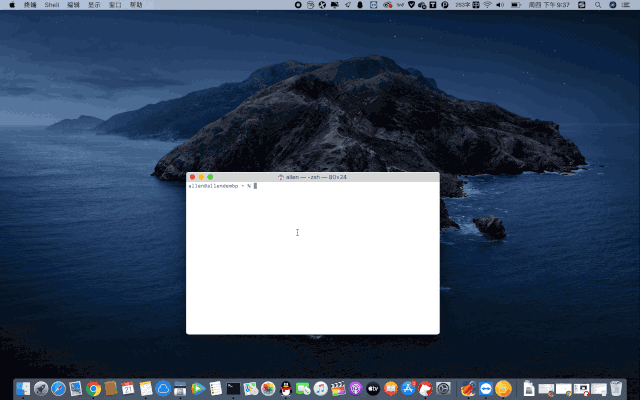Open Podcasts from the Dock
The width and height of the screenshot is (640, 400).
tap(356, 388)
